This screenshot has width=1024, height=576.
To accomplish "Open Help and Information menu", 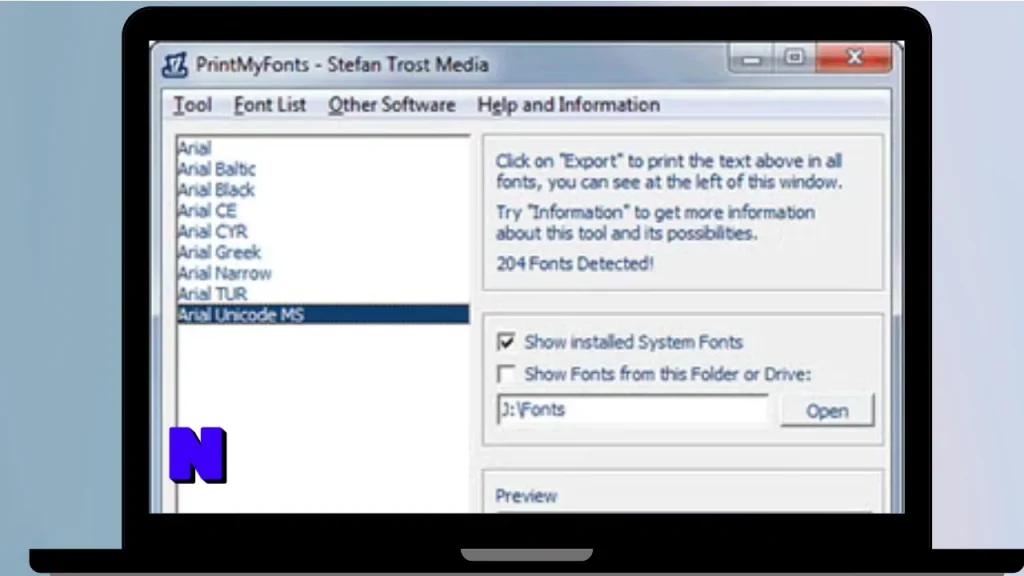I will tap(569, 105).
